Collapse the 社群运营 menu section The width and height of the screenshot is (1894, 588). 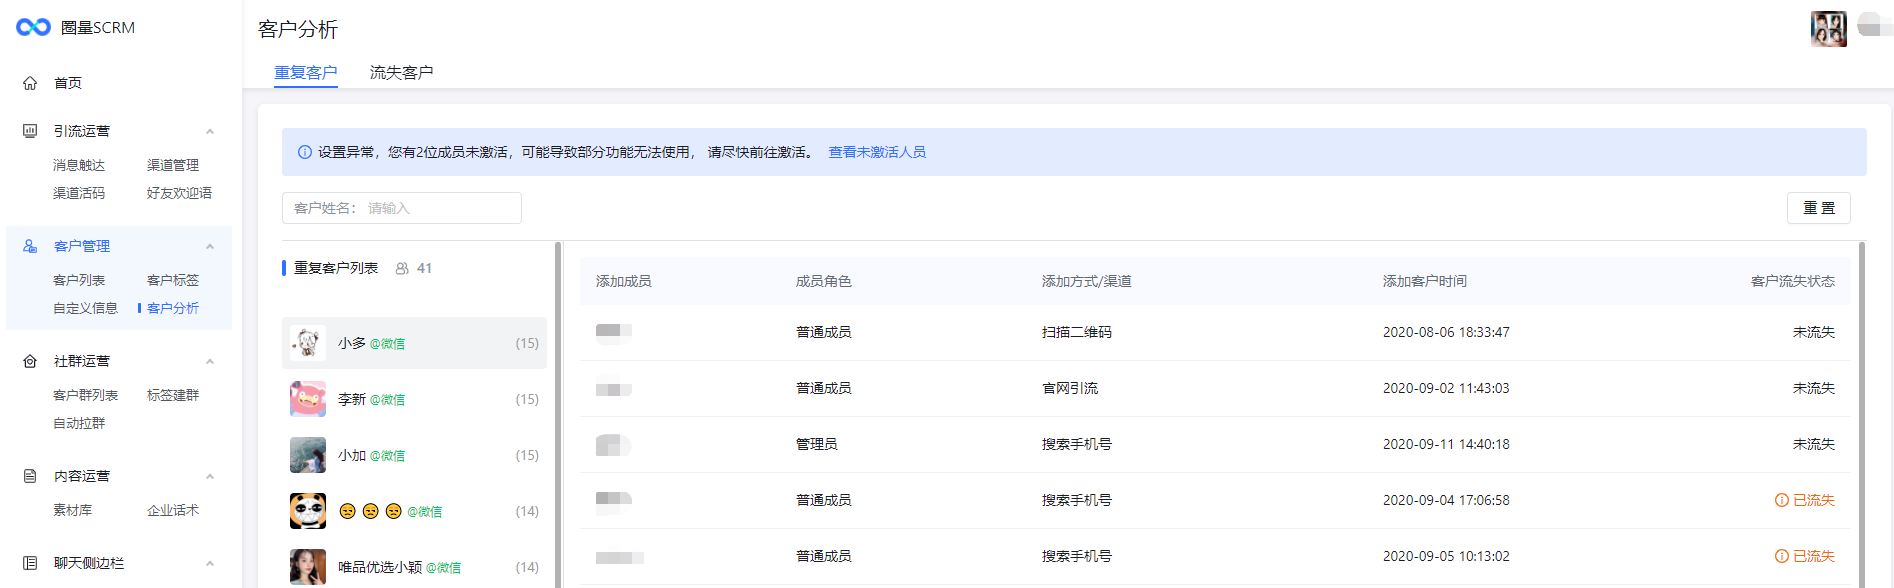point(210,361)
